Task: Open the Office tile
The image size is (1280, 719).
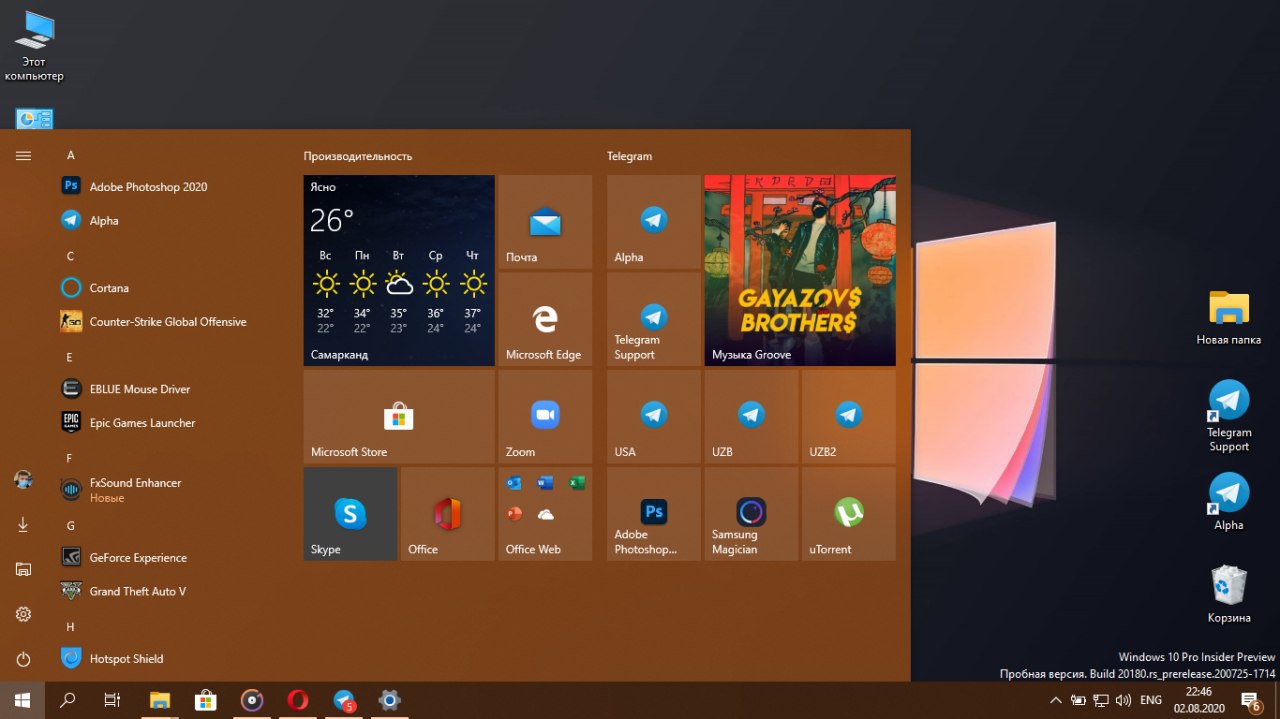Action: coord(448,514)
